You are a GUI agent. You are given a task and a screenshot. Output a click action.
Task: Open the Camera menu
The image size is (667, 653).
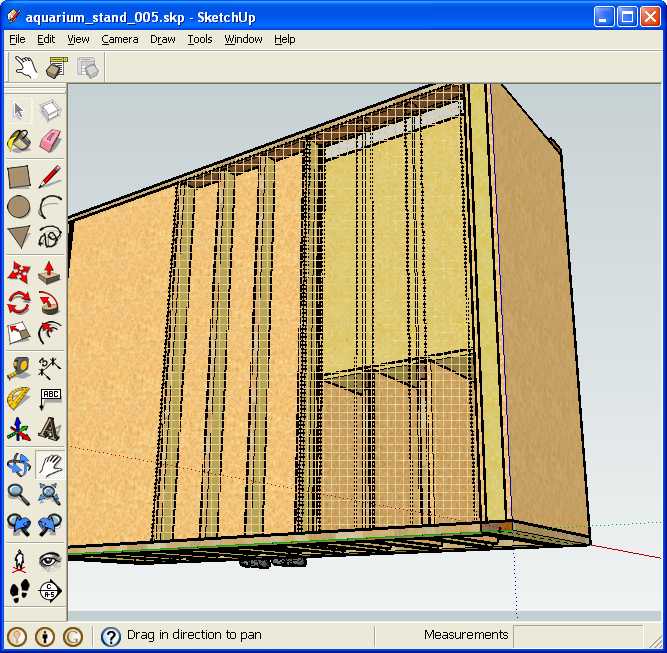(x=120, y=39)
